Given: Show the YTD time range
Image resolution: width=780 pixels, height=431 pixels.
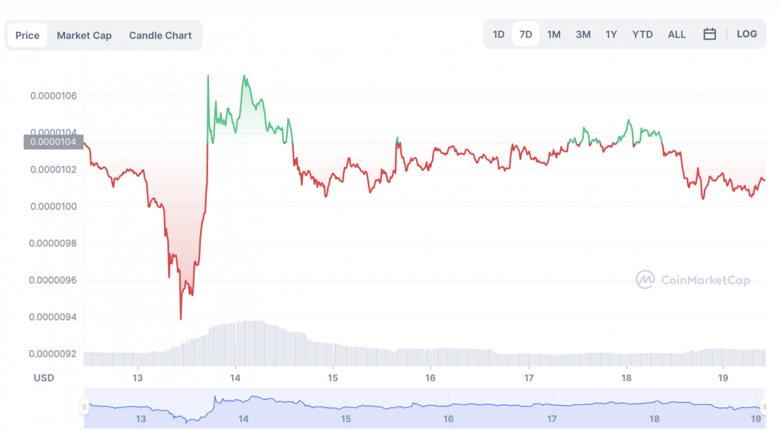Looking at the screenshot, I should [642, 34].
